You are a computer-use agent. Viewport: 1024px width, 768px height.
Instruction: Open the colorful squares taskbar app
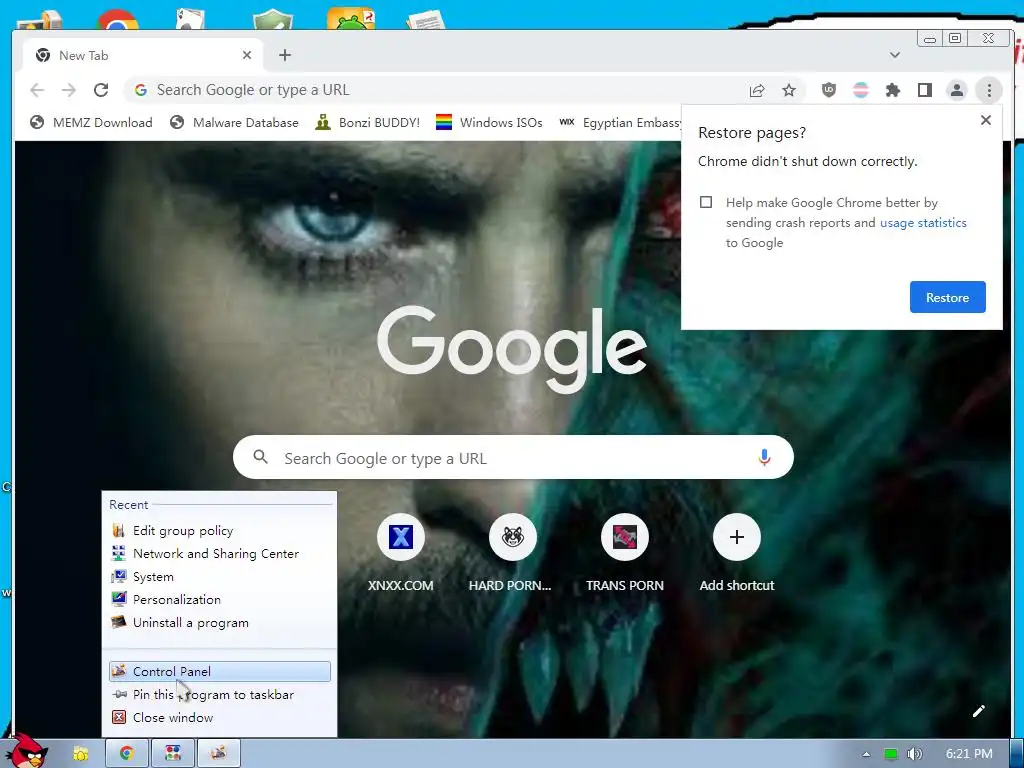[173, 754]
